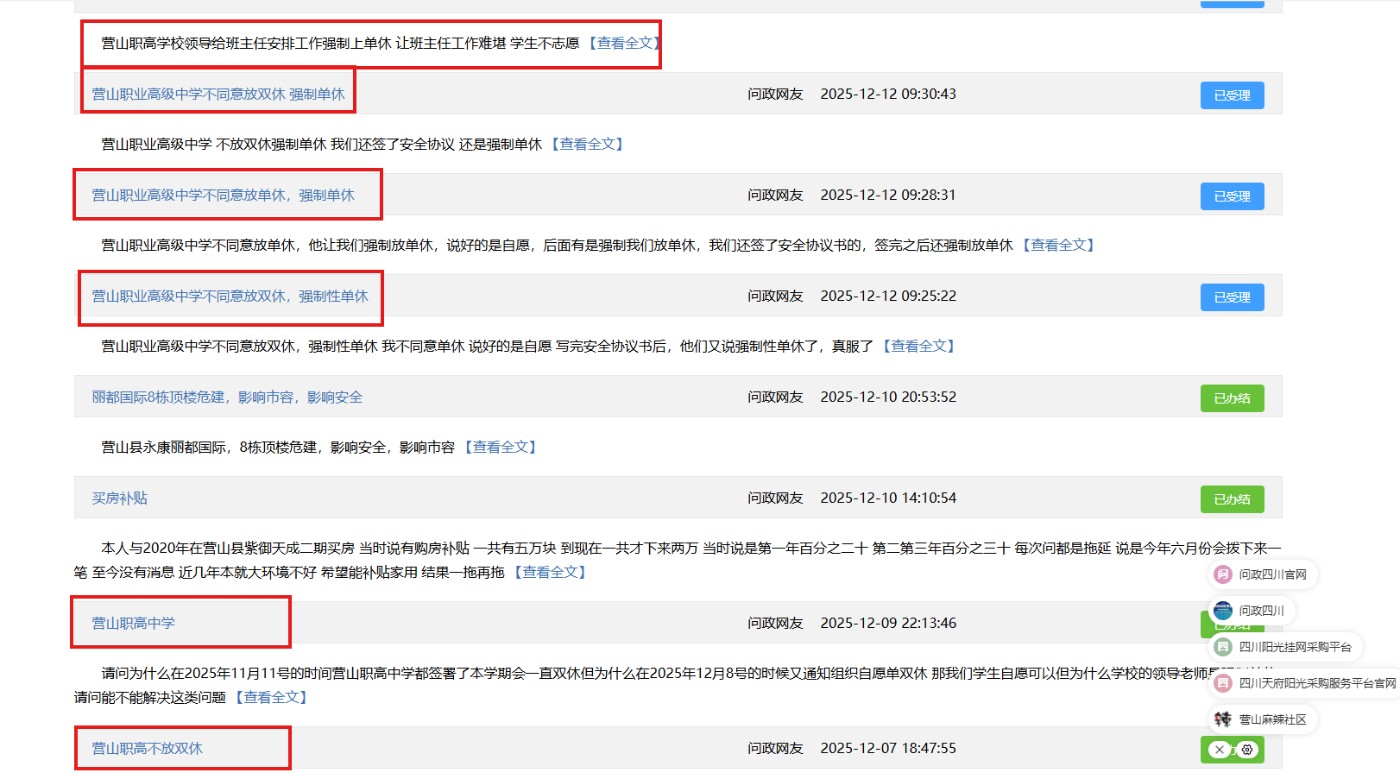Open the 买房补贴 post title
Viewport: 1400px width, 776px height.
[120, 498]
